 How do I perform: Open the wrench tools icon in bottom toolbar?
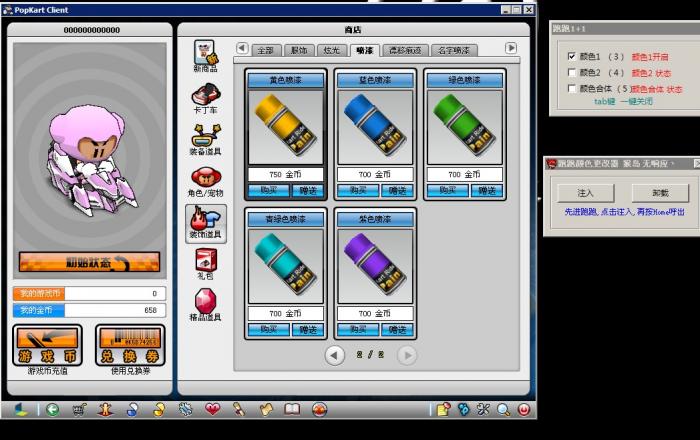(x=483, y=409)
